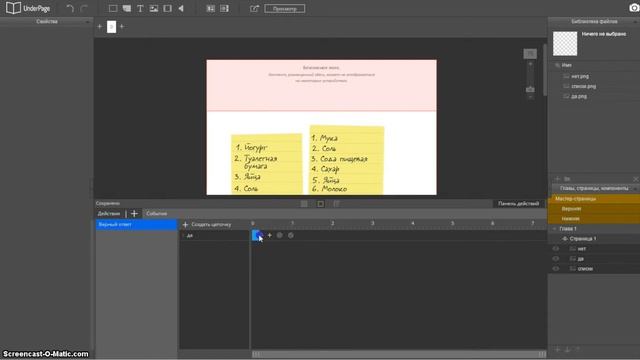Select the speaker audio tool
The image size is (640, 360).
[x=181, y=8]
